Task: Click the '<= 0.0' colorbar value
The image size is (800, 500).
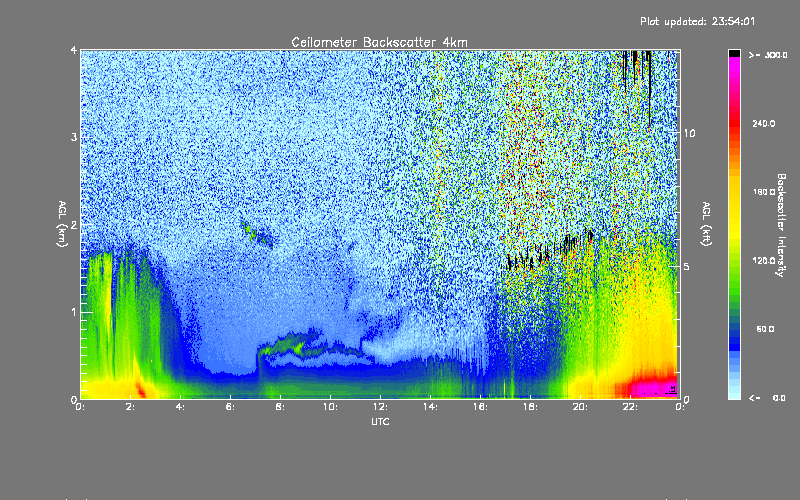Action: coord(767,398)
